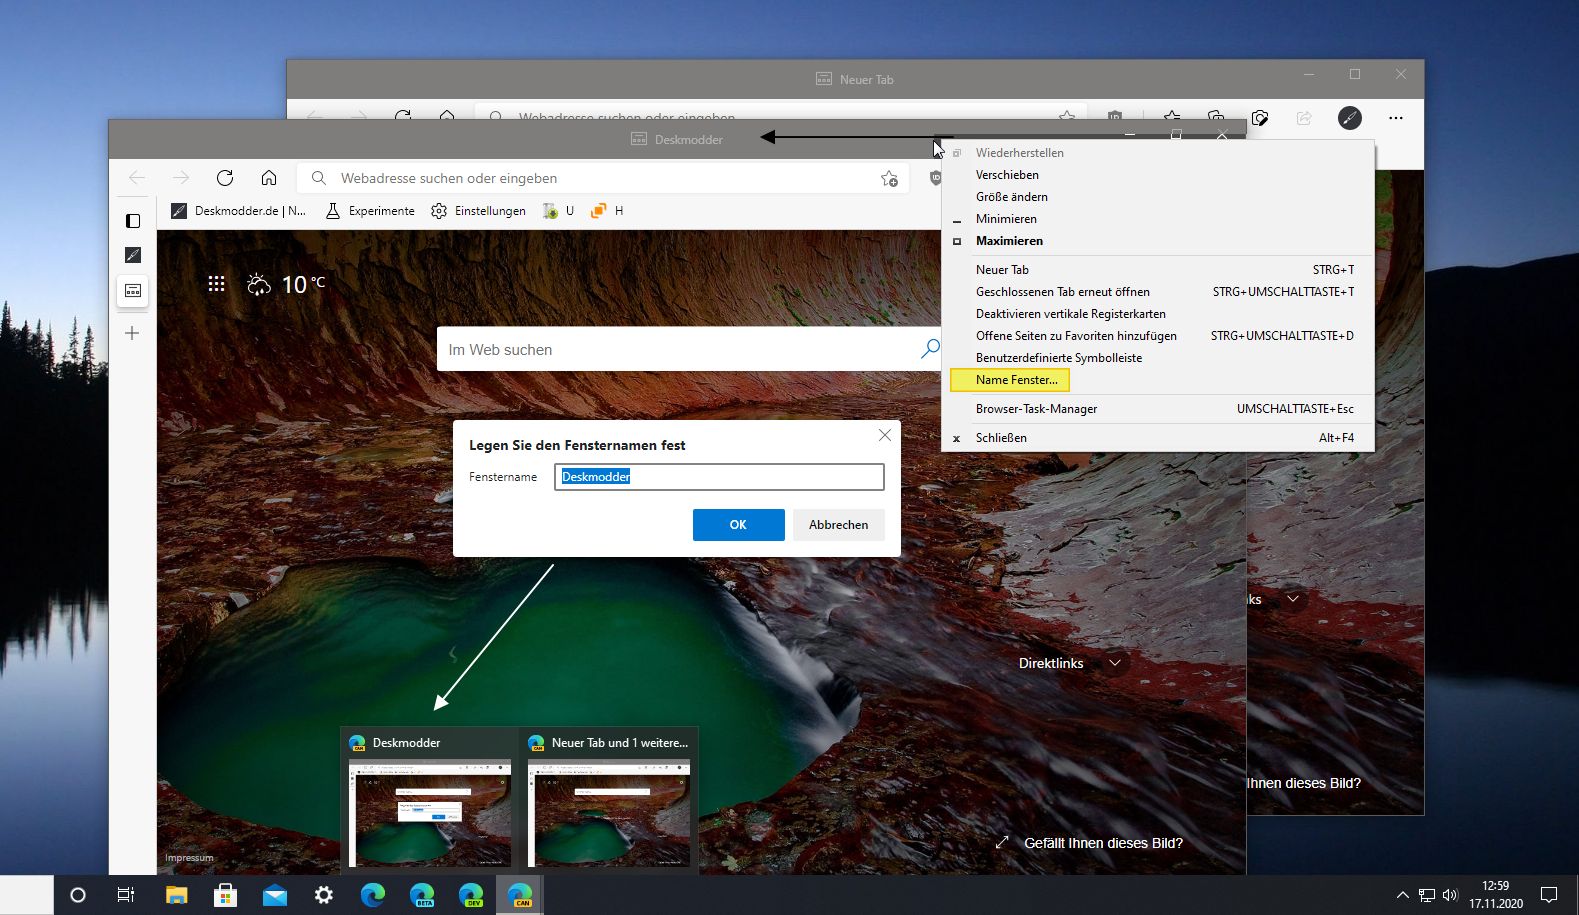The width and height of the screenshot is (1579, 915).
Task: Select Benutzerdefinierte Symbolleiste entry
Action: [x=1158, y=358]
